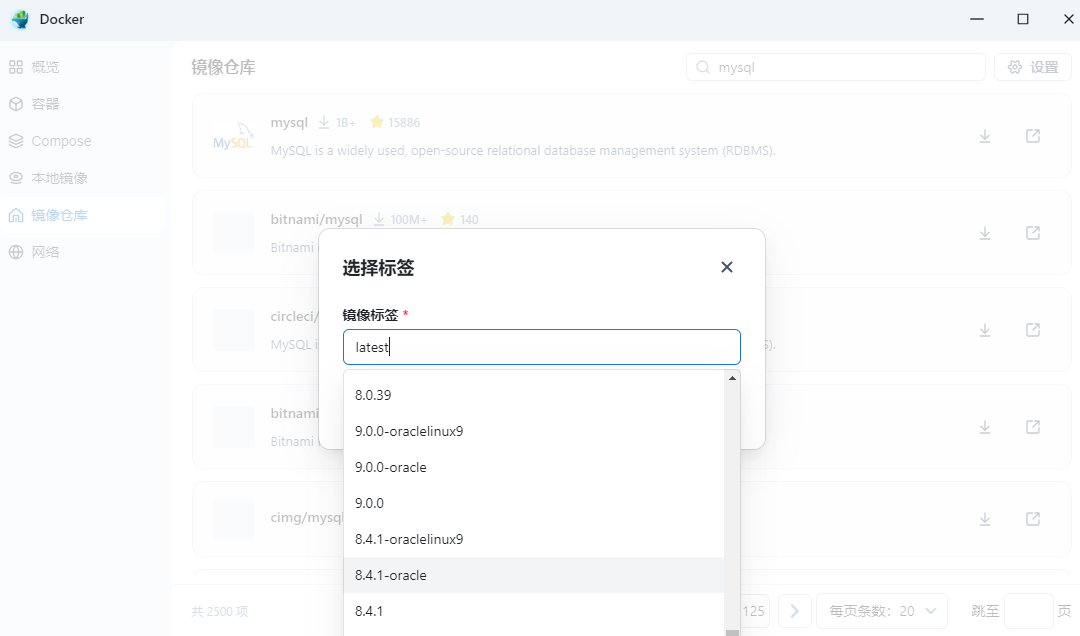Choose tag 8.4.1-oraclelinux9
Viewport: 1080px width, 636px height.
(x=534, y=540)
